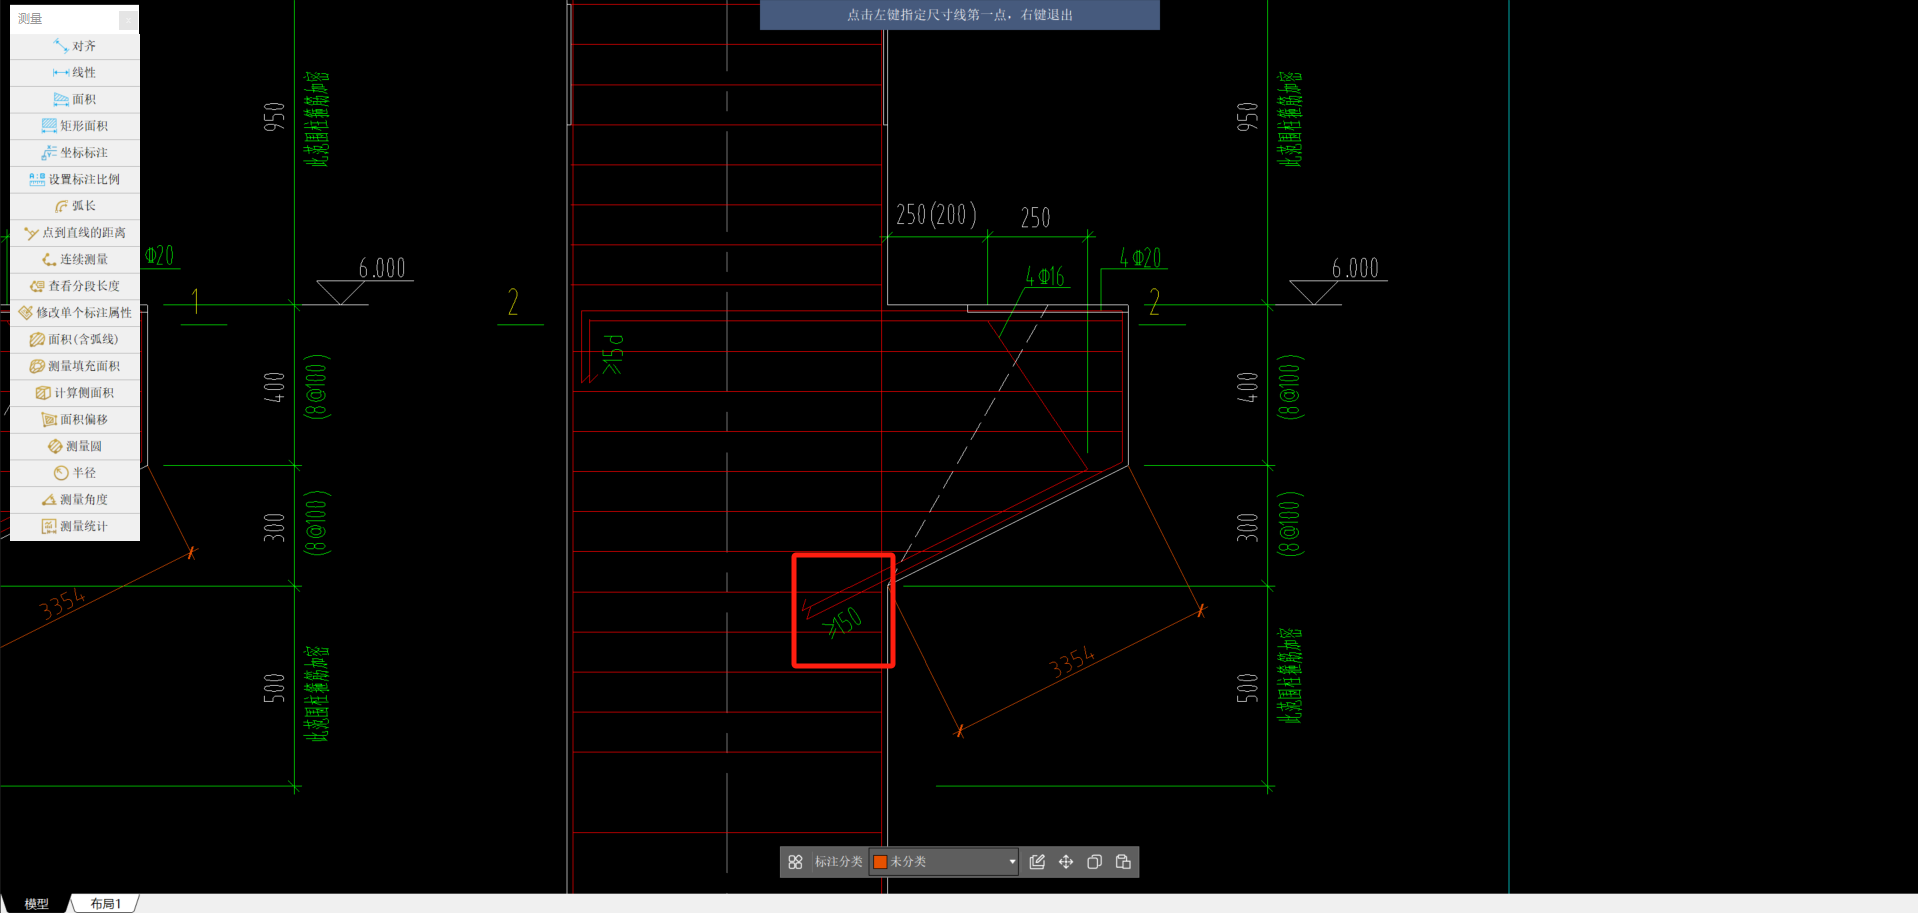The height and width of the screenshot is (913, 1918).
Task: Select 面积(含弧线) area with arcs tool
Action: pyautogui.click(x=75, y=339)
